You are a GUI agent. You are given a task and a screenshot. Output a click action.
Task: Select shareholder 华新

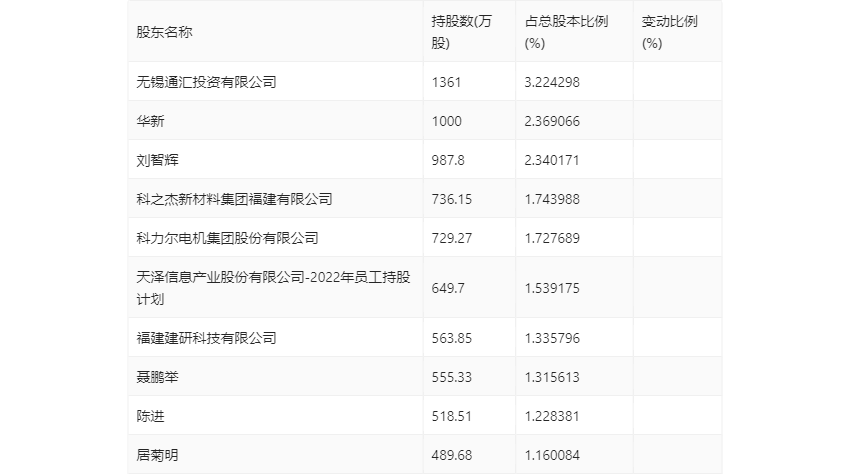pyautogui.click(x=150, y=121)
